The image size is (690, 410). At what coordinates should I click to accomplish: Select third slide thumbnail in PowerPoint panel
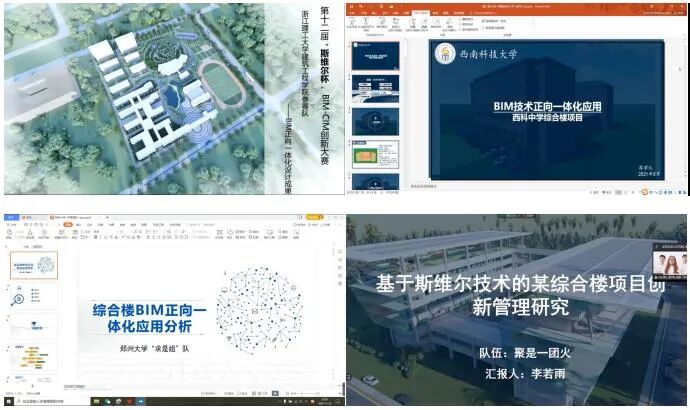pos(375,122)
